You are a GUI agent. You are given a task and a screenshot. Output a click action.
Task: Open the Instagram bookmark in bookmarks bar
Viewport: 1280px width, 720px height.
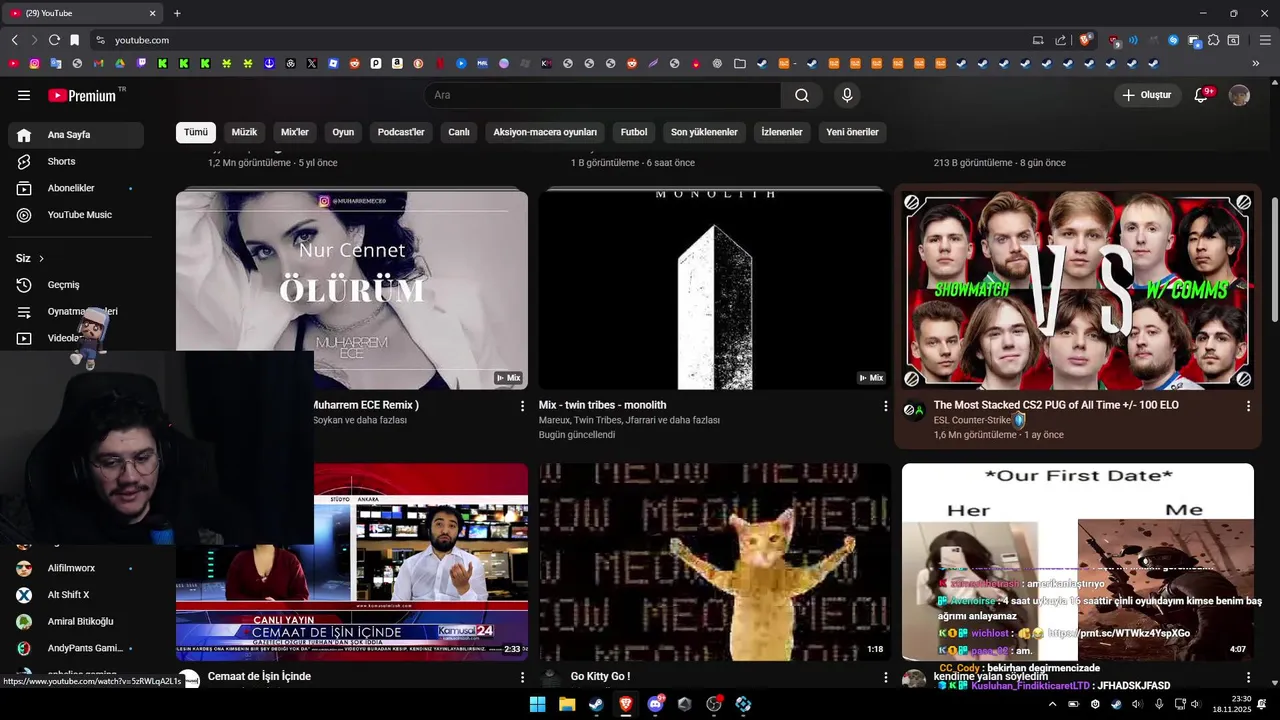pos(35,63)
